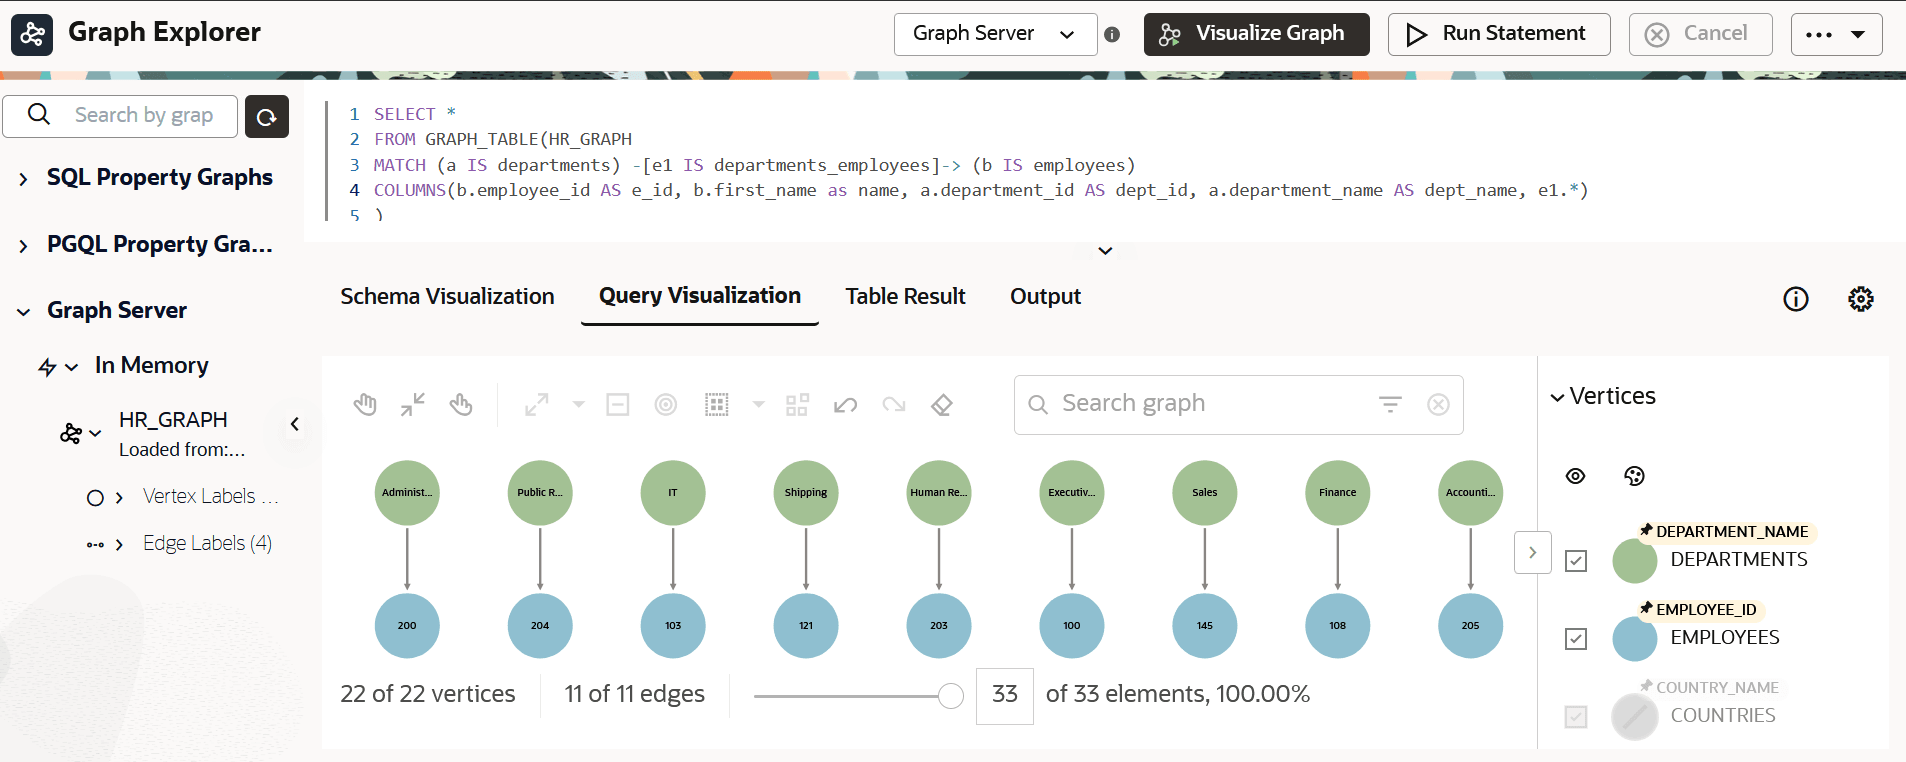Click the undo arrow in graph toolbar
This screenshot has height=762, width=1906.
click(x=845, y=405)
